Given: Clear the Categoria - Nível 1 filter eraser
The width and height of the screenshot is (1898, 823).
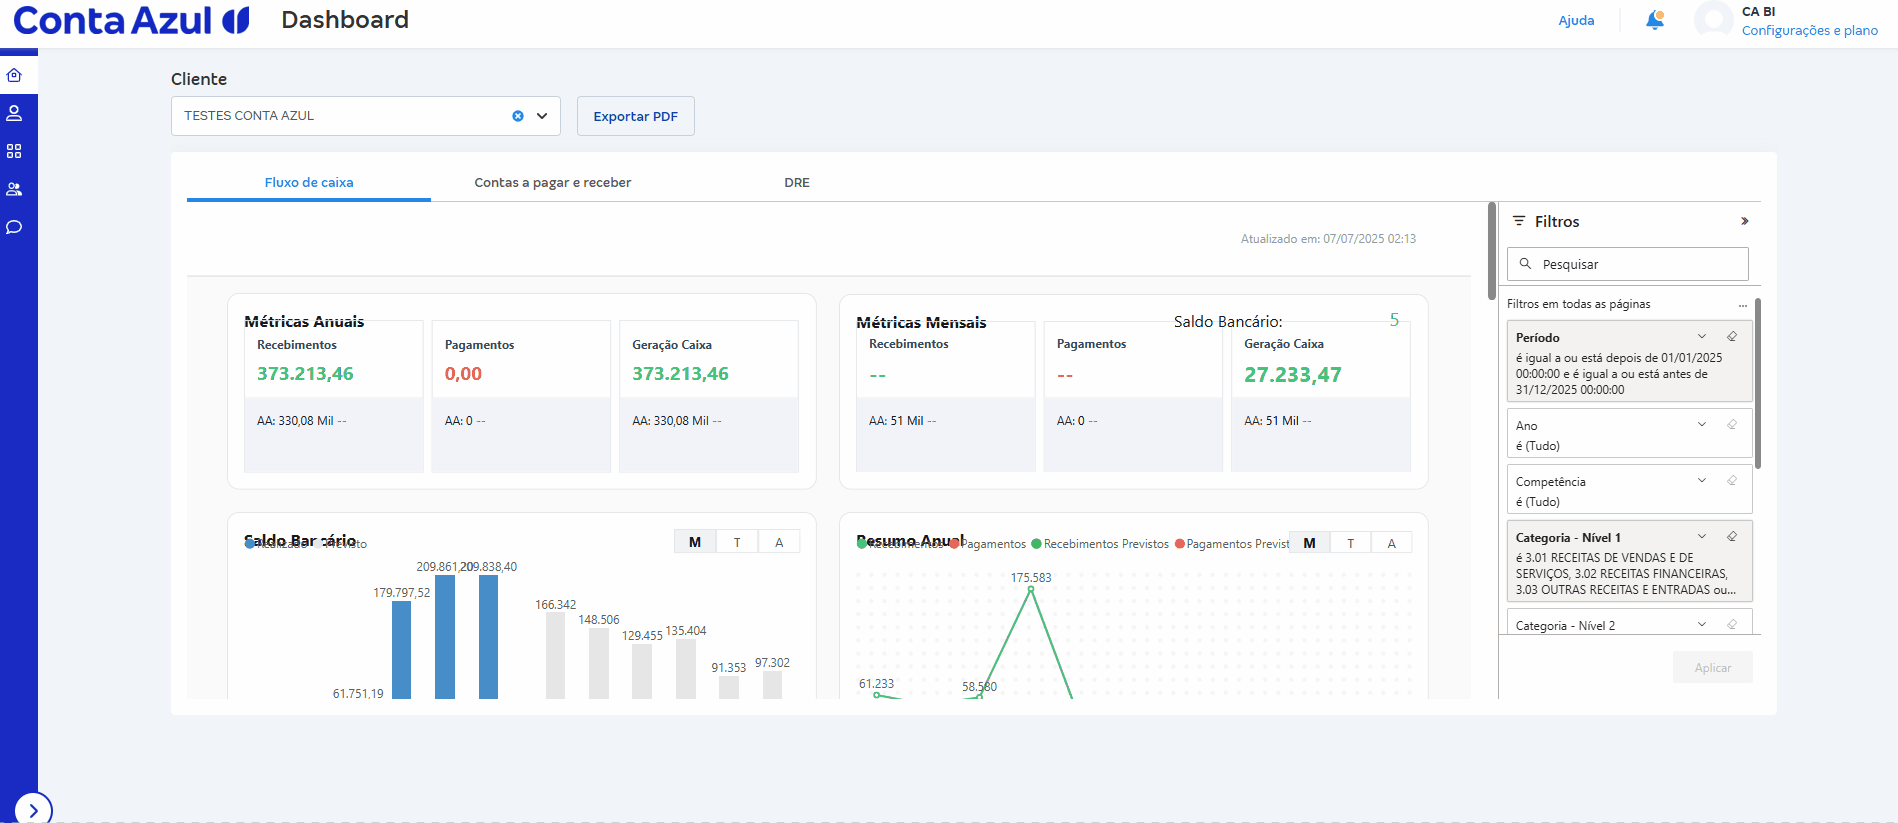Looking at the screenshot, I should pyautogui.click(x=1732, y=537).
